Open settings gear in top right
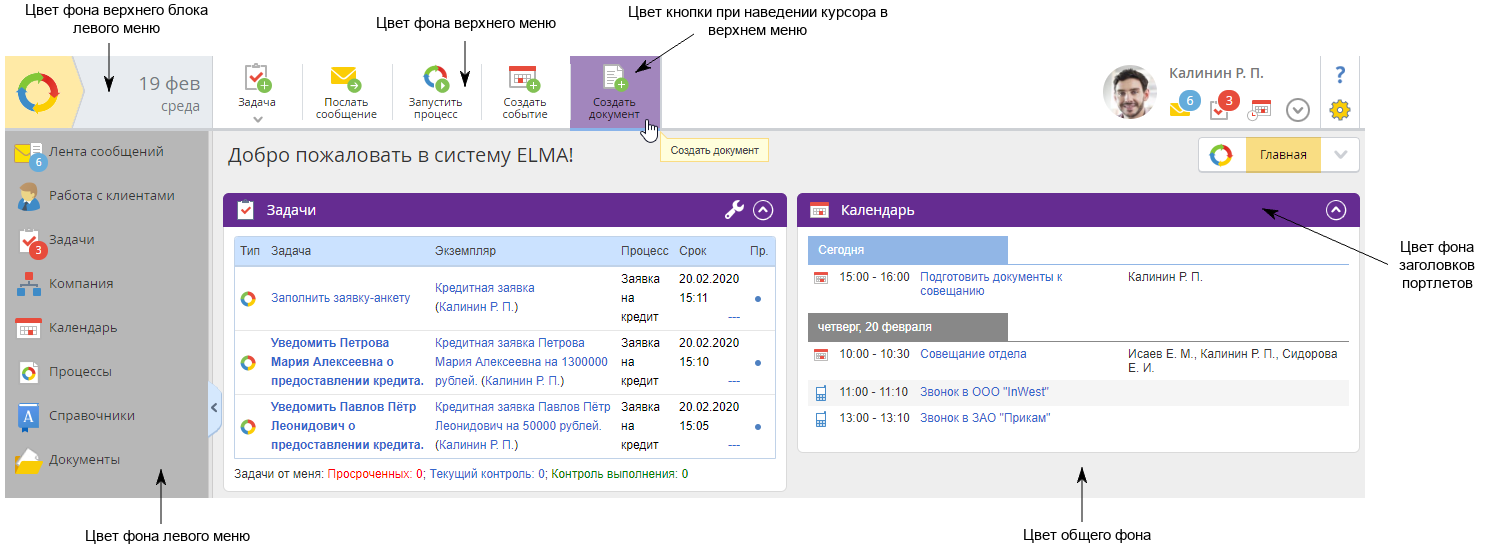The image size is (1490, 551). tap(1340, 110)
